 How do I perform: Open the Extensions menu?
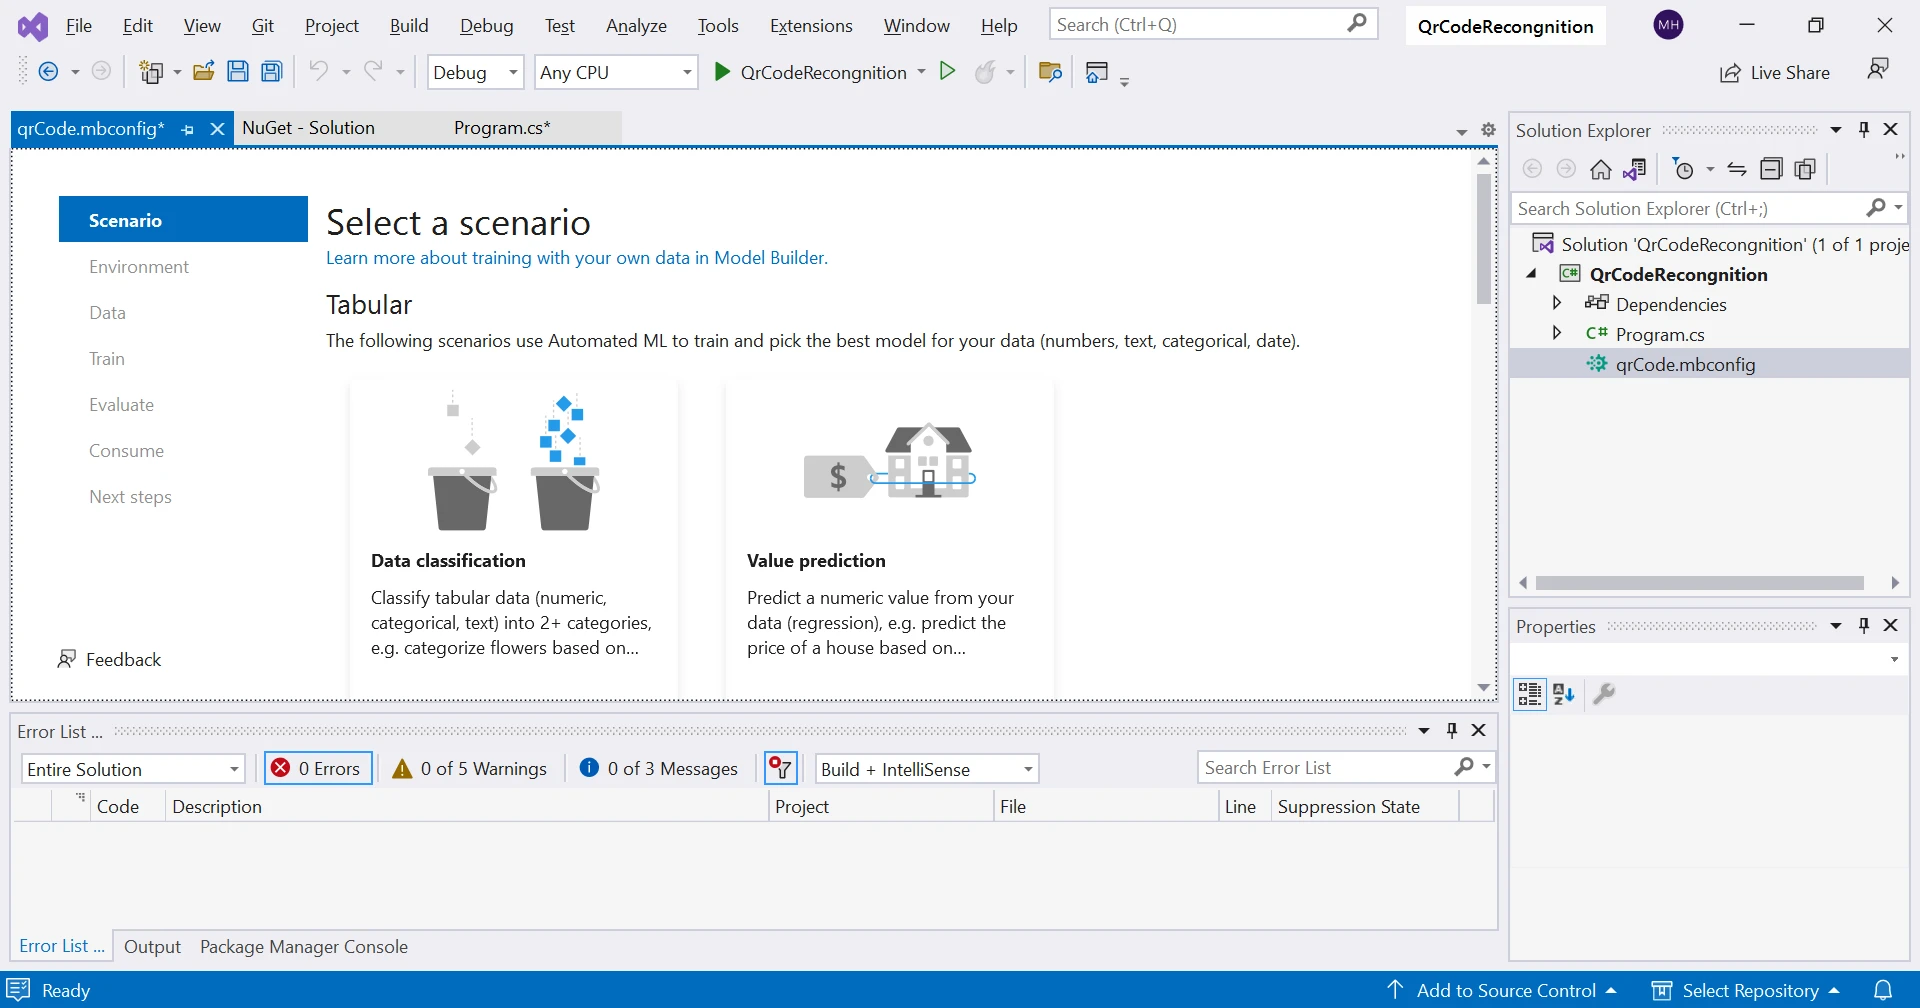[810, 26]
